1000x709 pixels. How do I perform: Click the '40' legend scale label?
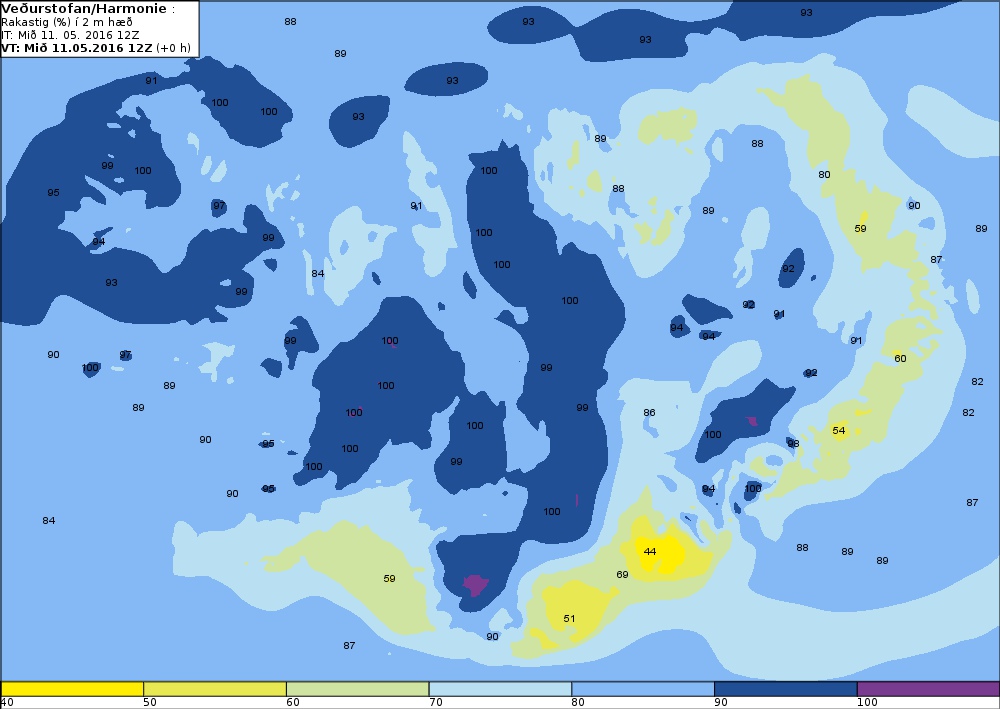coord(7,703)
